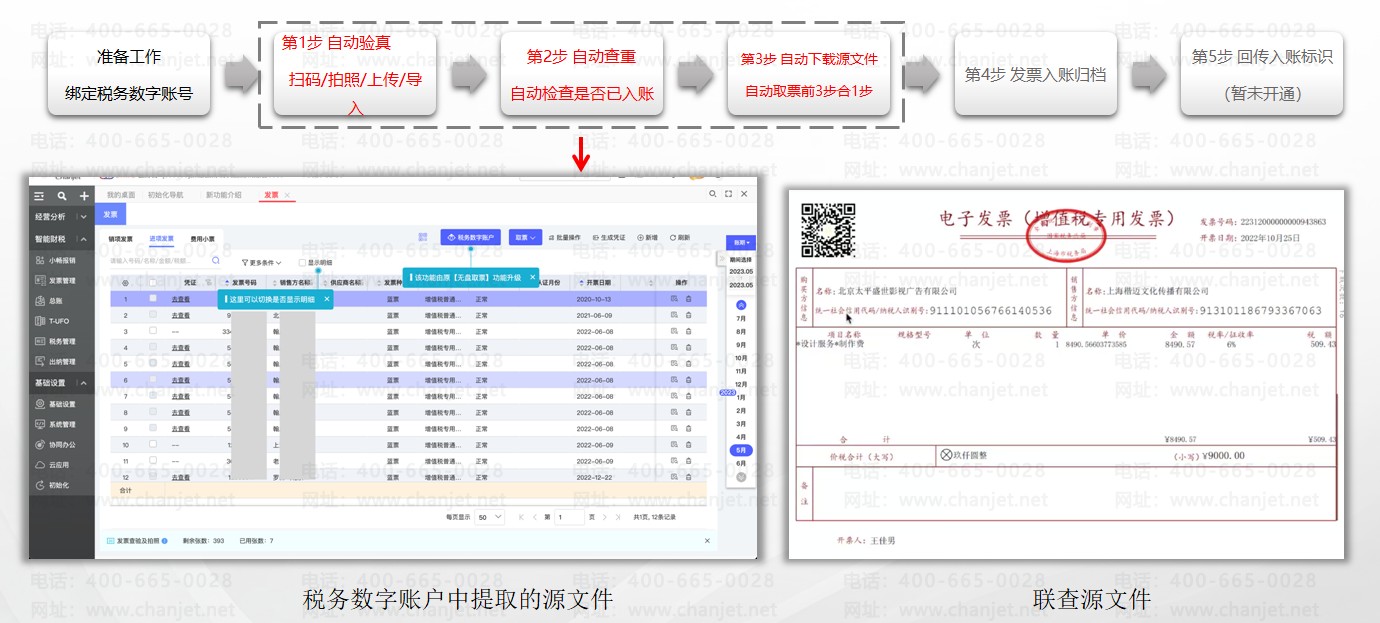The width and height of the screenshot is (1380, 623).
Task: Check the checkbox for row 1
Action: pos(153,299)
